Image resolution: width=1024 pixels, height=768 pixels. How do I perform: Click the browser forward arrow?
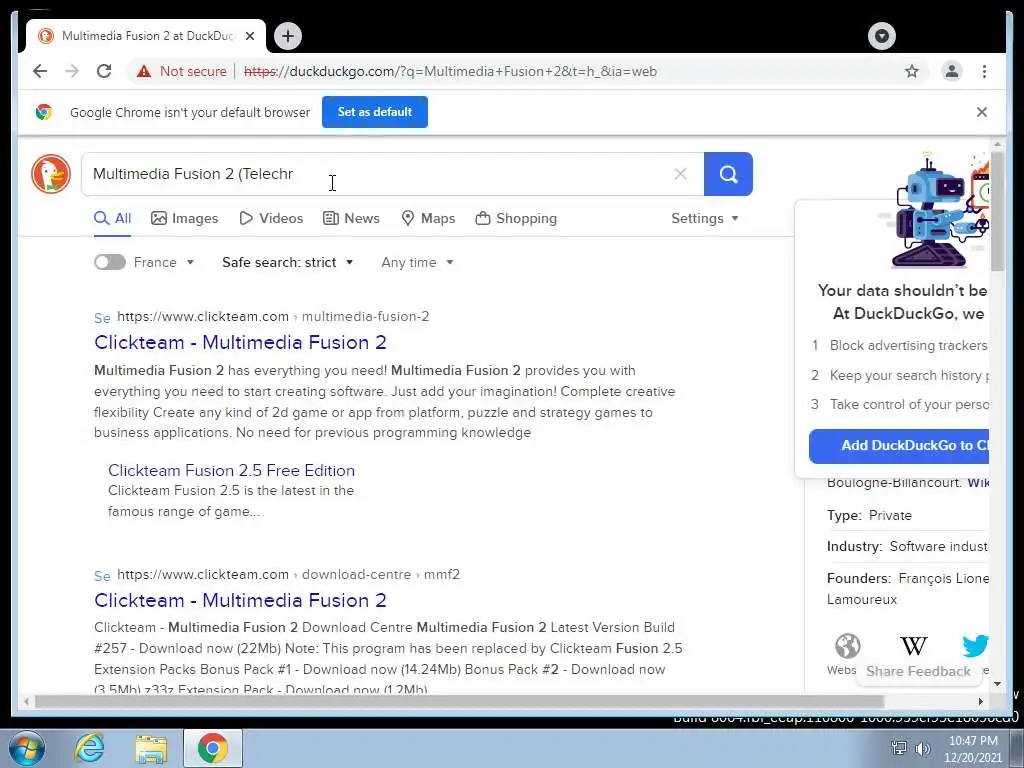72,71
